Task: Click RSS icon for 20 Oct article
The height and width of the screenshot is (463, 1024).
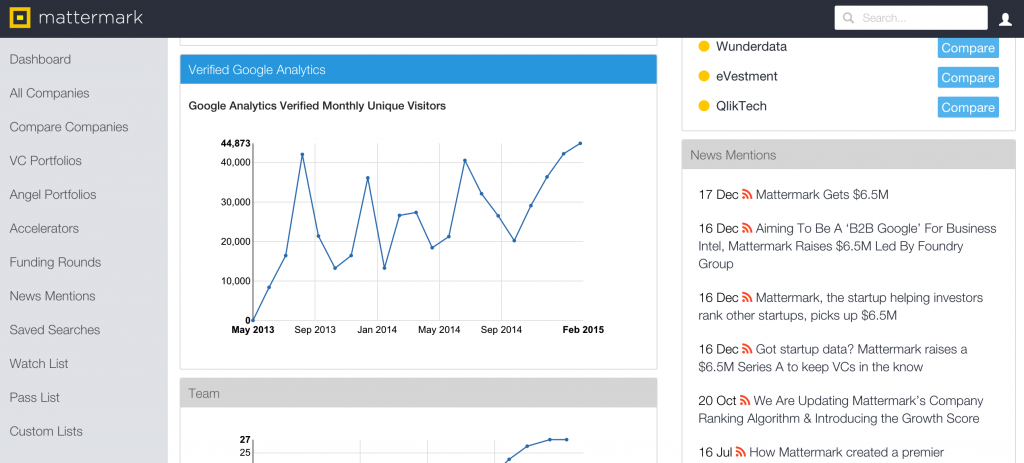Action: tap(745, 400)
